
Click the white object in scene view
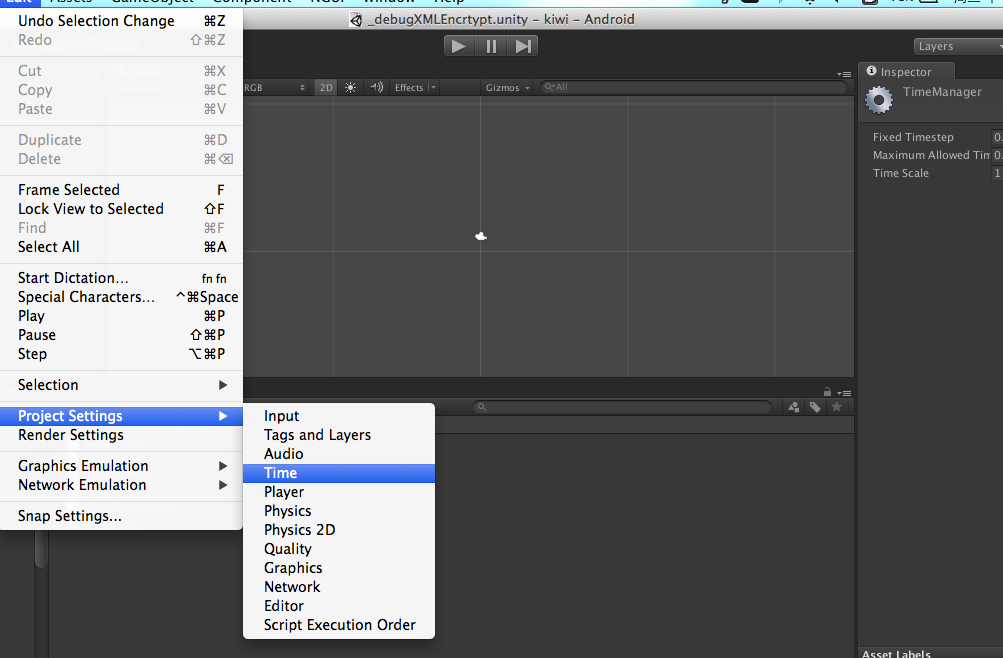tap(481, 237)
